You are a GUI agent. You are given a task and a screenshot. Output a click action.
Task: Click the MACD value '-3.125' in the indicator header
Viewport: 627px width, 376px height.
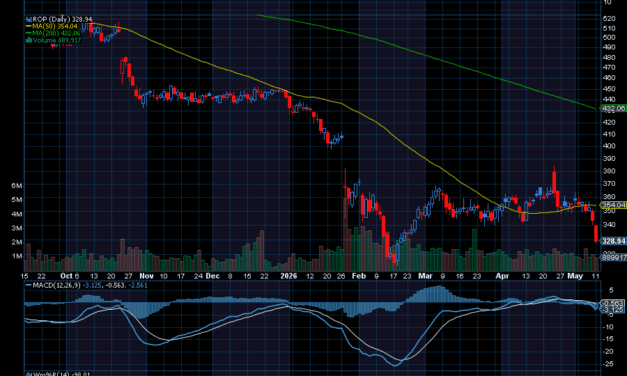92,285
